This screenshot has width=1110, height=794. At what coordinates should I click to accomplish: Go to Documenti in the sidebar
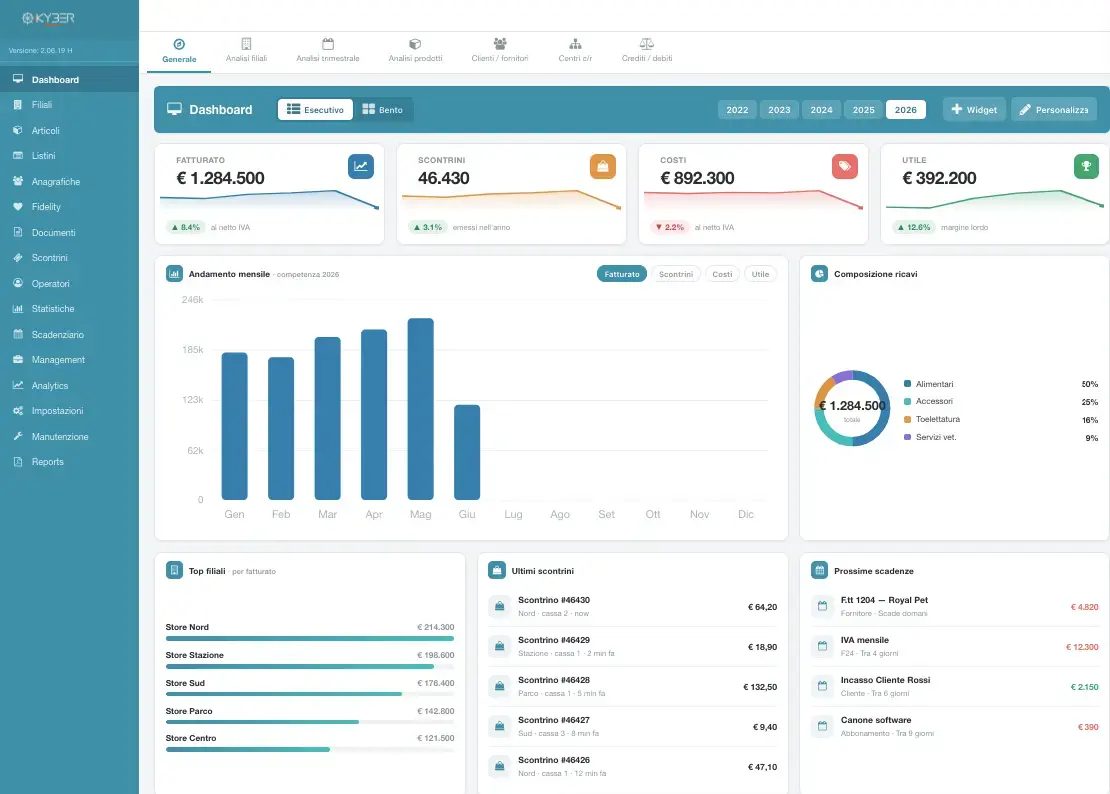point(69,232)
